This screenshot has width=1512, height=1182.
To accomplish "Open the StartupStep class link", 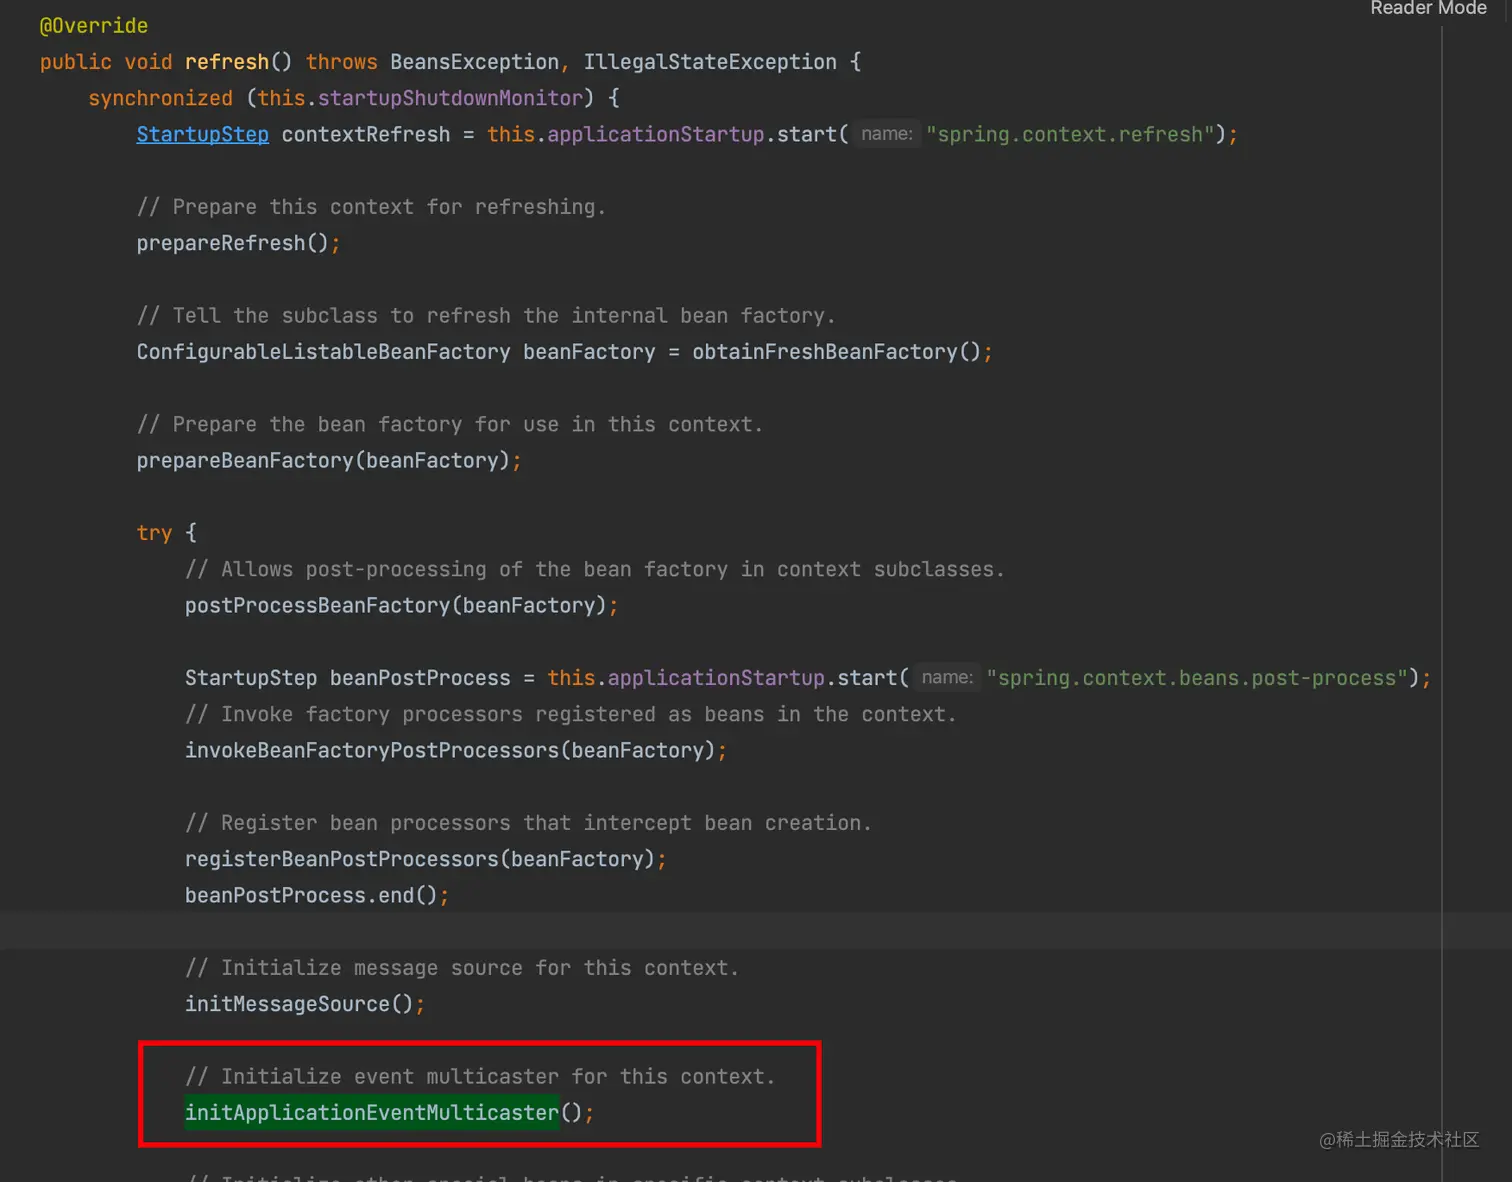I will [x=203, y=134].
